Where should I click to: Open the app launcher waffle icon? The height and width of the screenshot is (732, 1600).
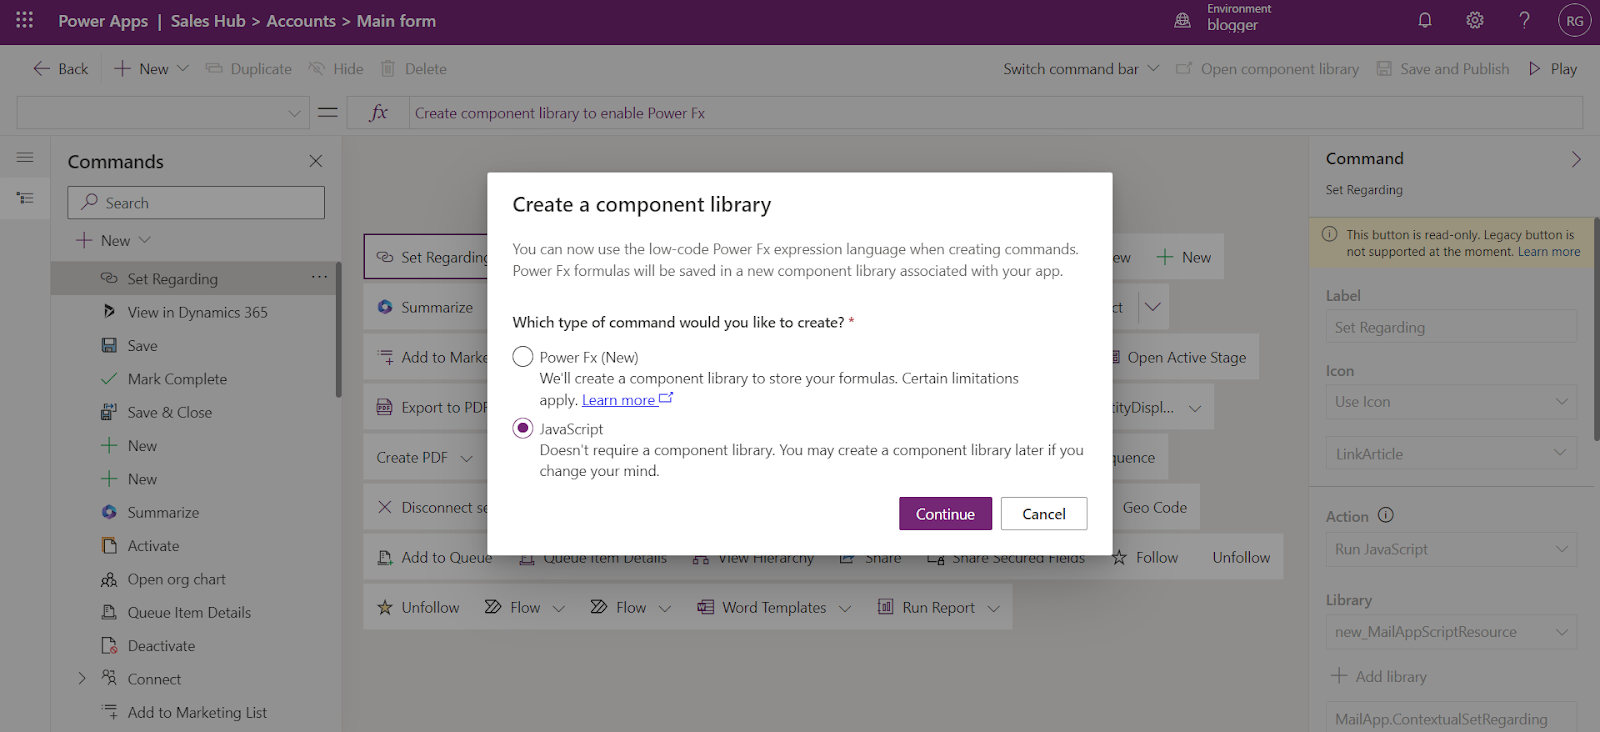25,20
